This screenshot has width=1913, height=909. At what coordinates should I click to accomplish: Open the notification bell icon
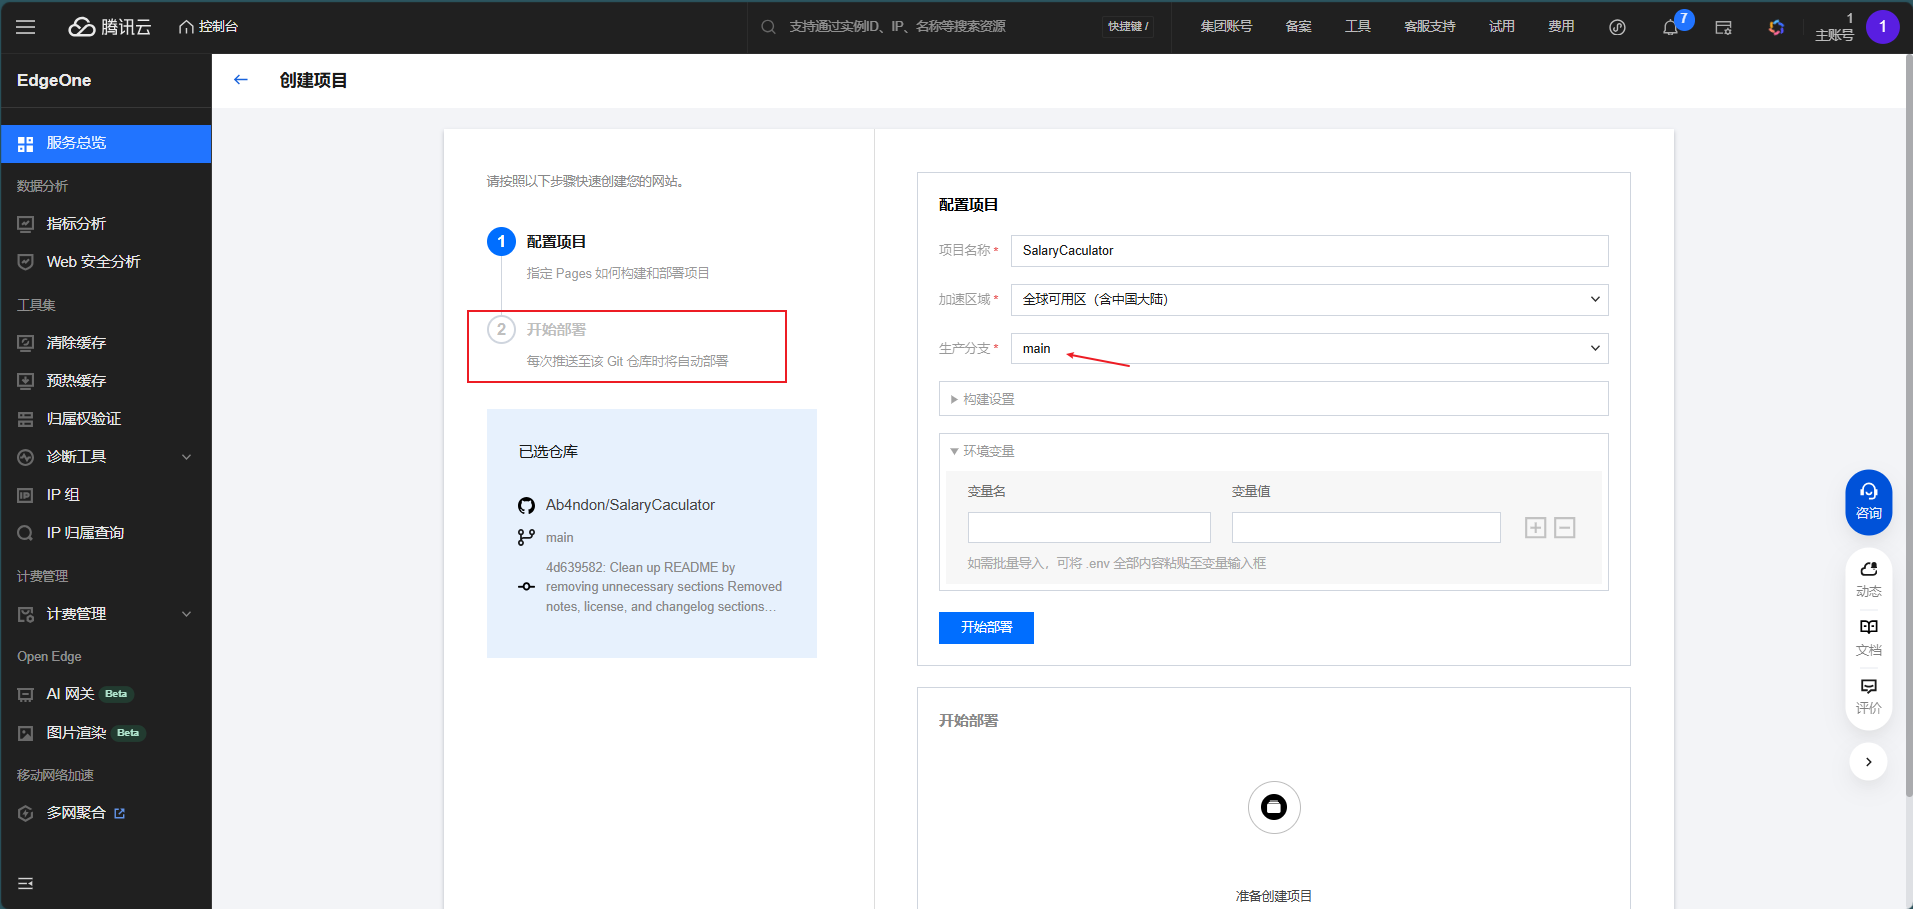[x=1670, y=27]
